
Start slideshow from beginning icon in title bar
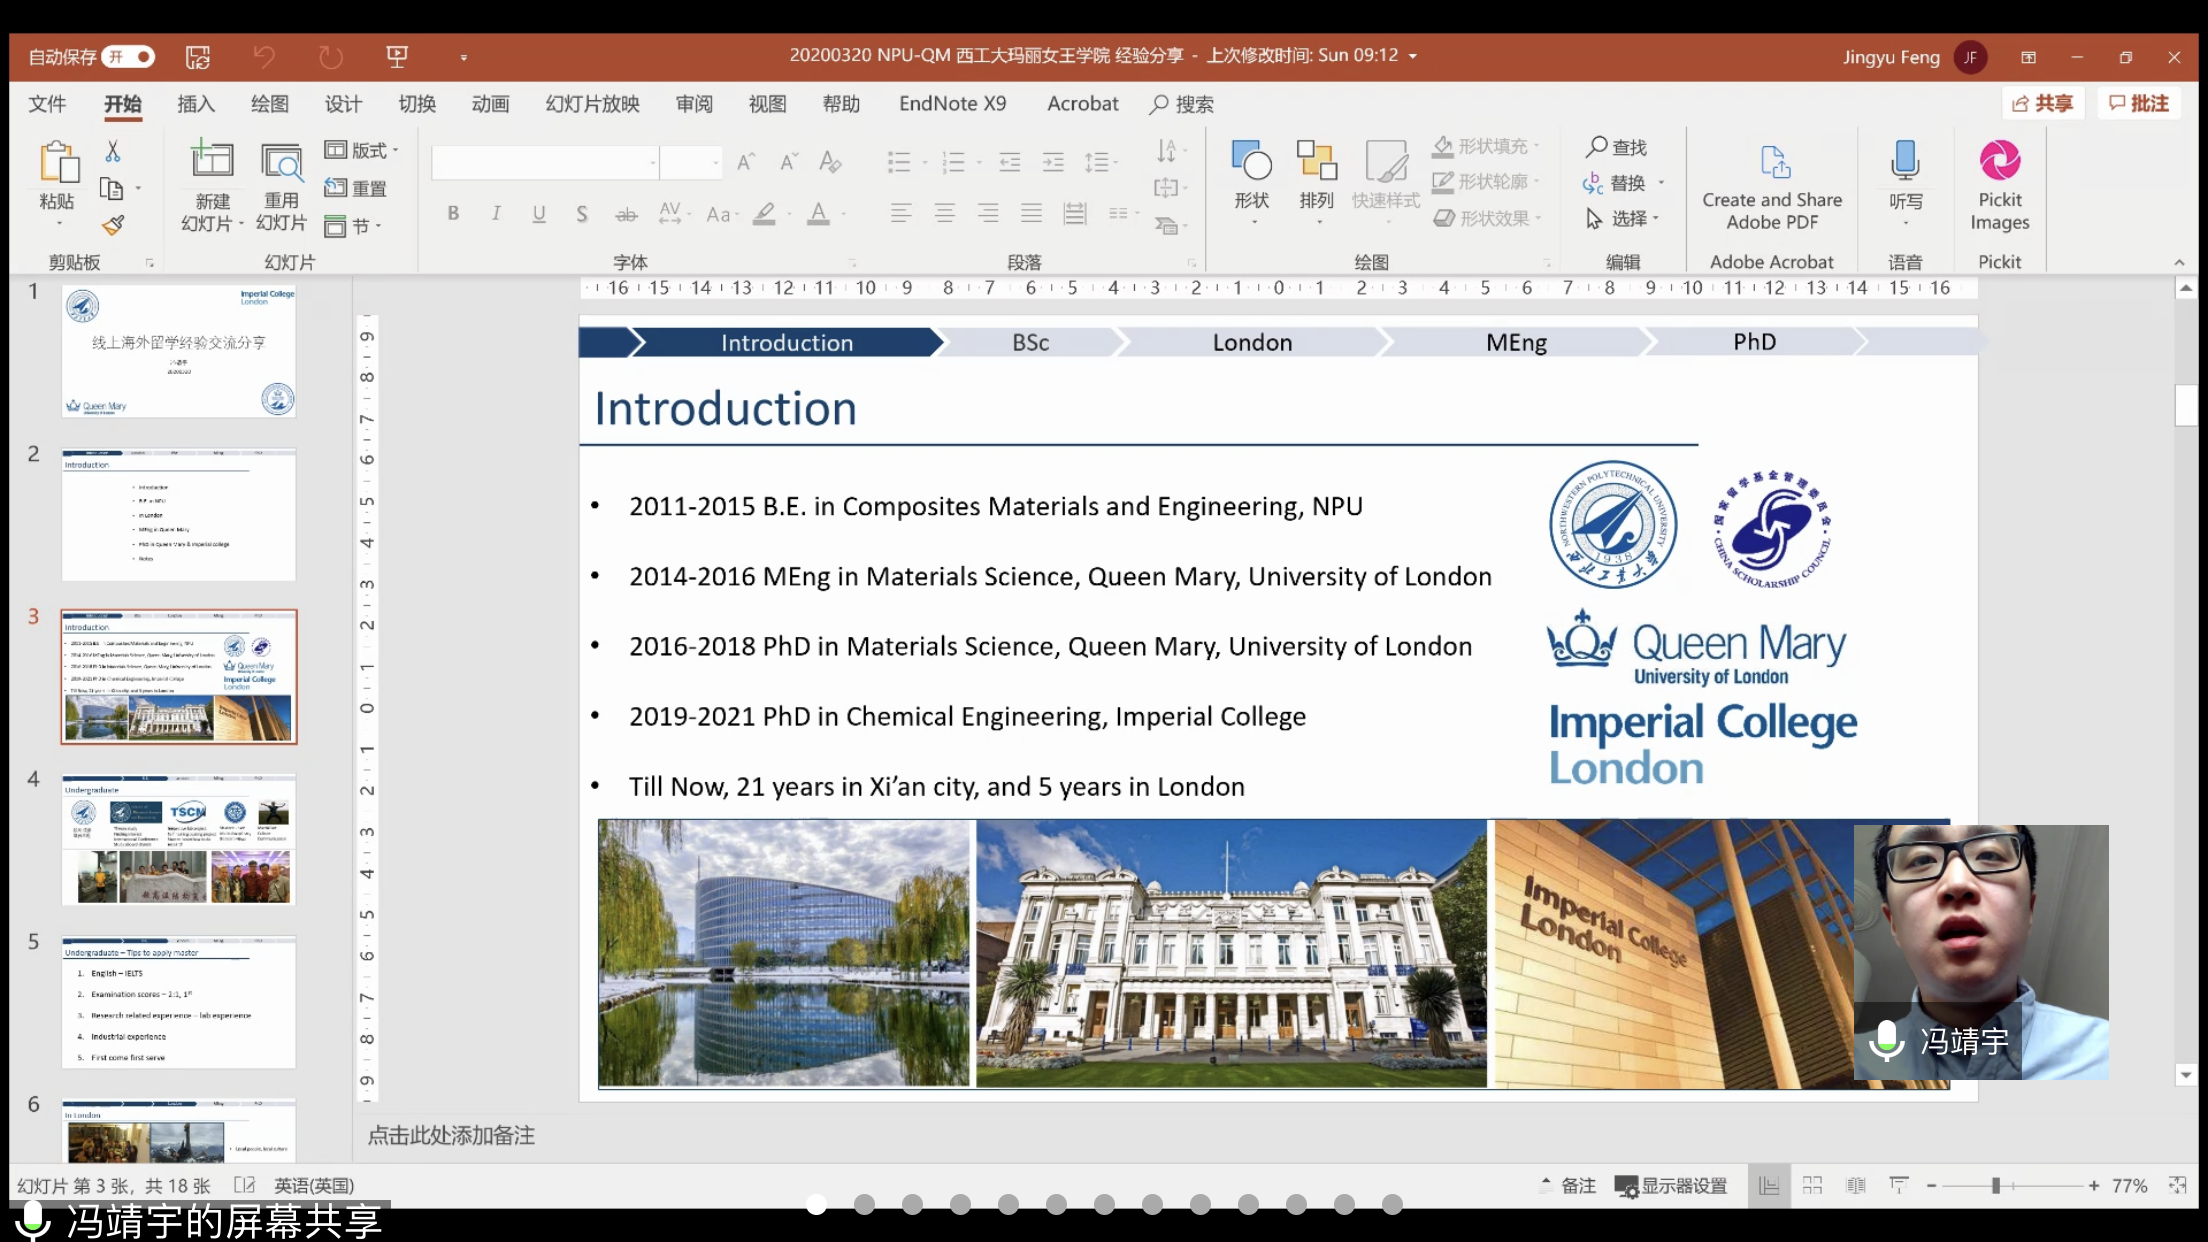coord(397,57)
